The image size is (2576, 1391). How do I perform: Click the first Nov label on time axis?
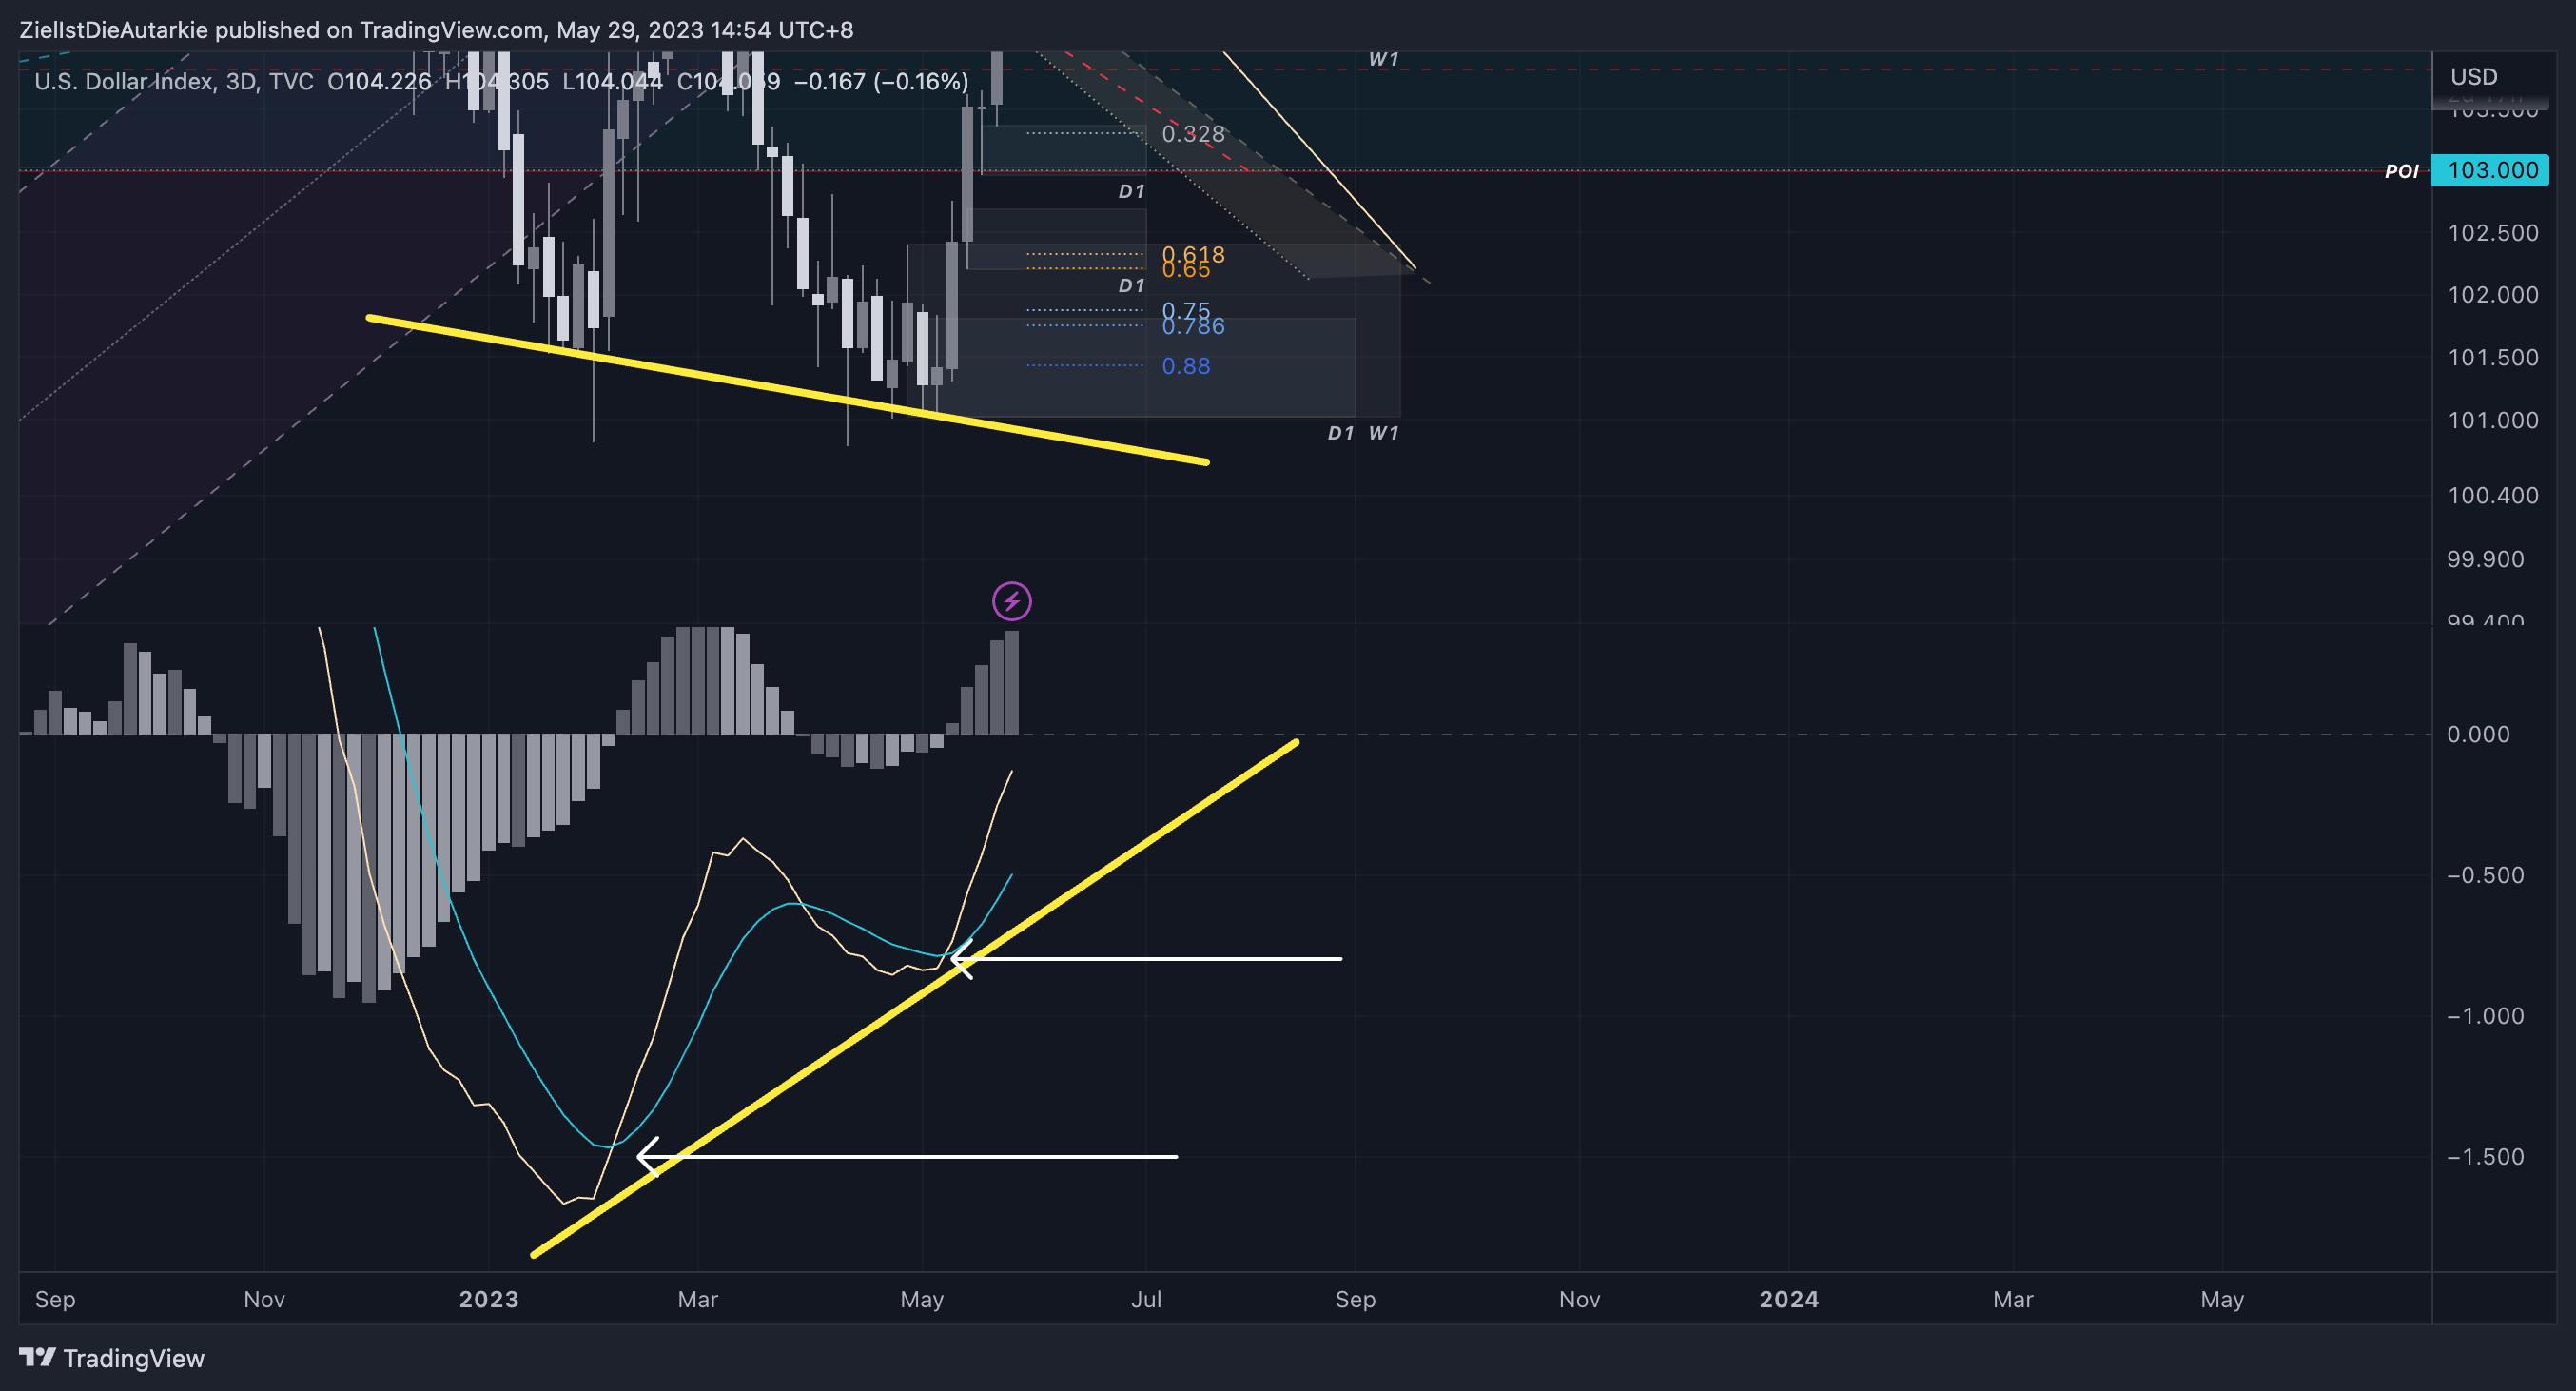[x=264, y=1299]
